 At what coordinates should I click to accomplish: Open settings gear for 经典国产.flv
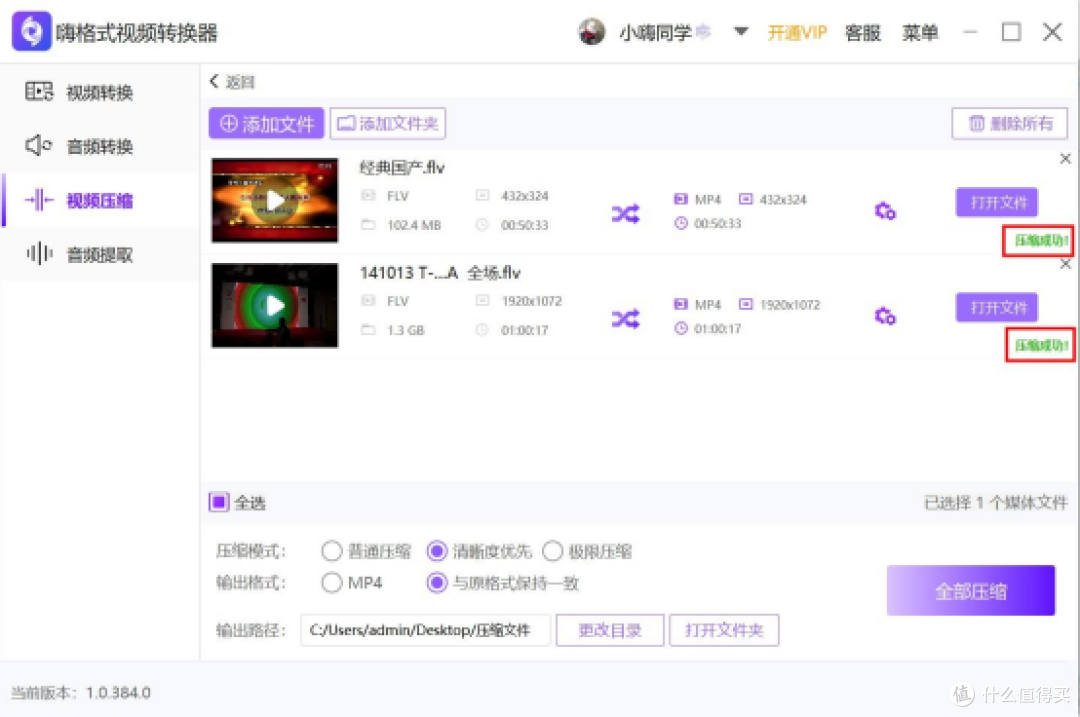pyautogui.click(x=885, y=211)
